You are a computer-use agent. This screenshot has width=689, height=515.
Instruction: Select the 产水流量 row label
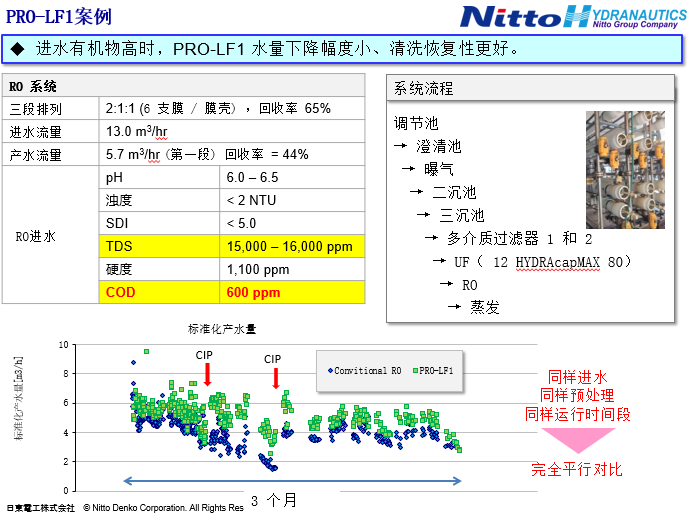36,155
